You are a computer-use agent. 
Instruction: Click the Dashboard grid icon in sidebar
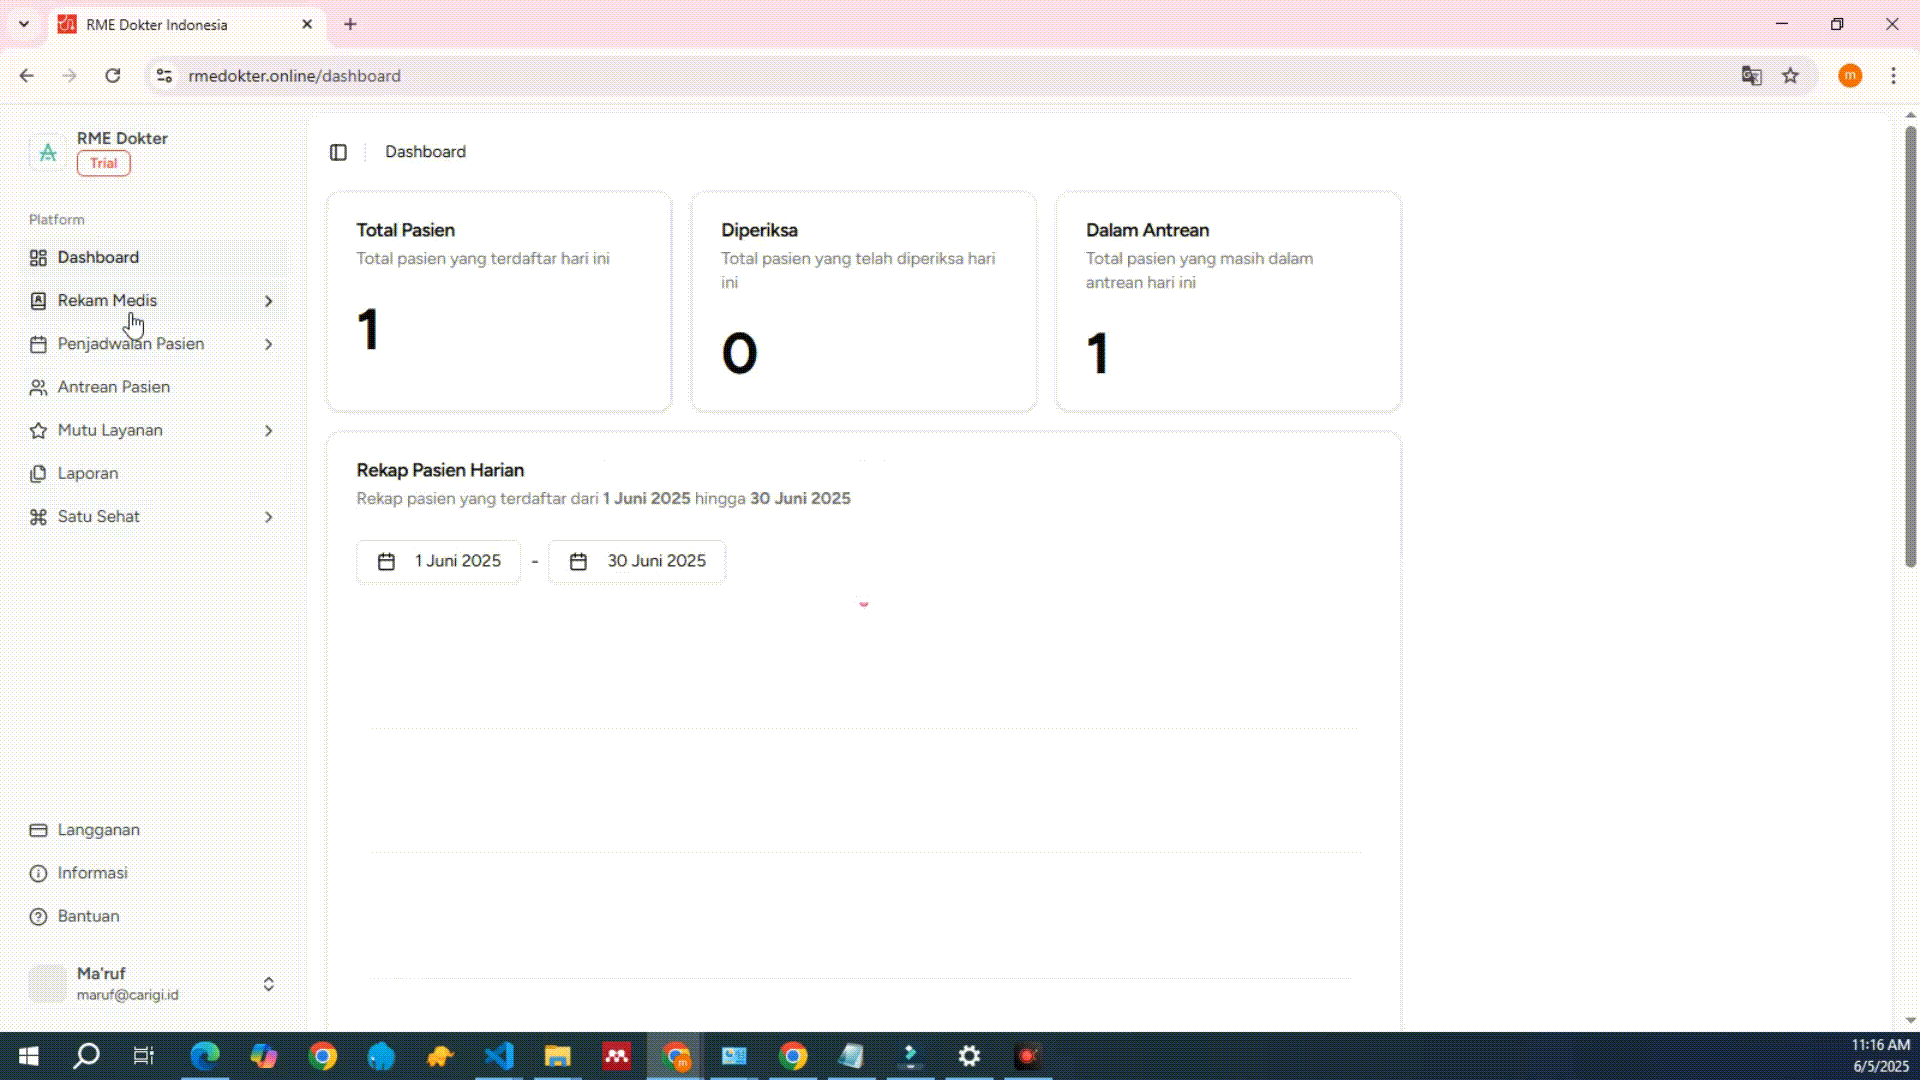pos(38,258)
